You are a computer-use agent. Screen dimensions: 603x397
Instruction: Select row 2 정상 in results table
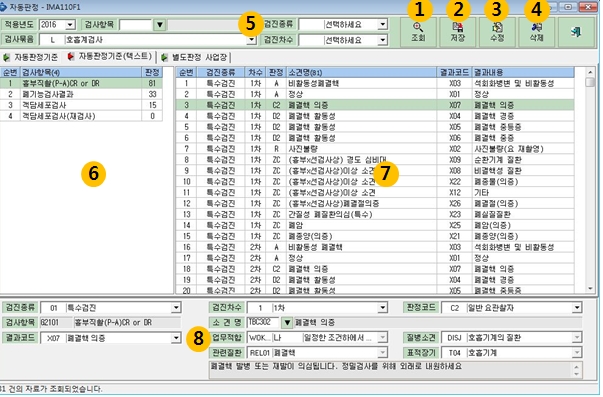click(375, 94)
